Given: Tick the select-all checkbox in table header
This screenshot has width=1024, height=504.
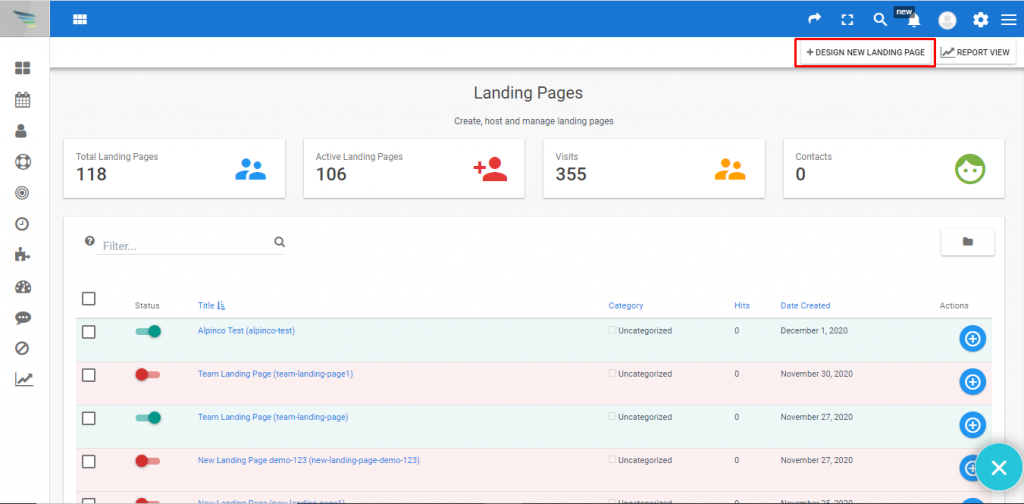Looking at the screenshot, I should [x=89, y=299].
